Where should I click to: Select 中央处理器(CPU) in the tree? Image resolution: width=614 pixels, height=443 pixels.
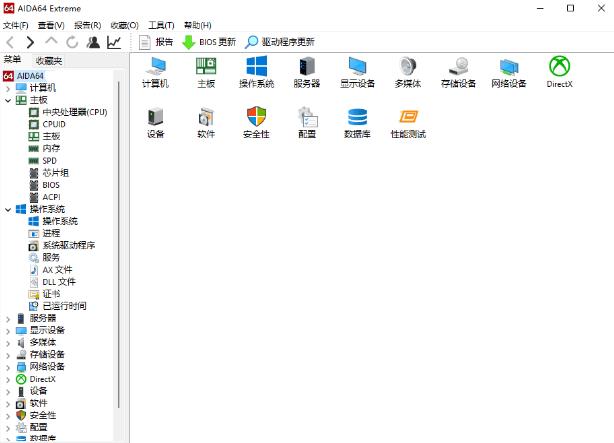click(x=68, y=112)
